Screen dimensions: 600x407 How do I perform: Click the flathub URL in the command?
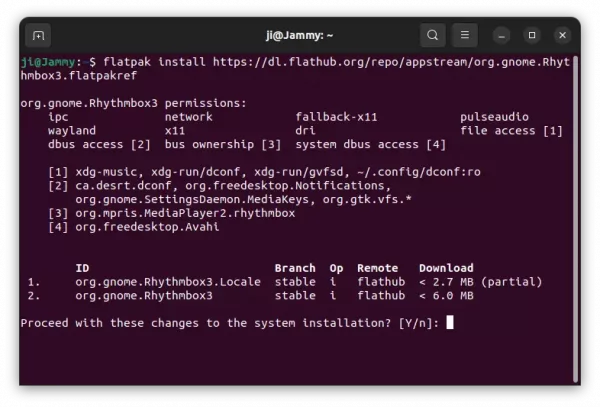[x=391, y=62]
